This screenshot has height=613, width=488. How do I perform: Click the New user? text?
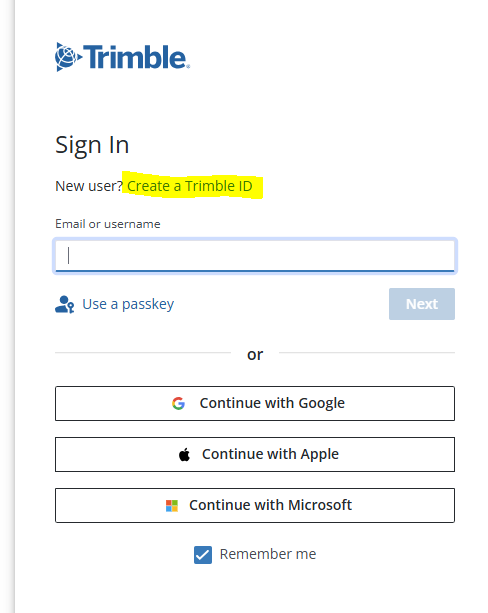[x=89, y=186]
